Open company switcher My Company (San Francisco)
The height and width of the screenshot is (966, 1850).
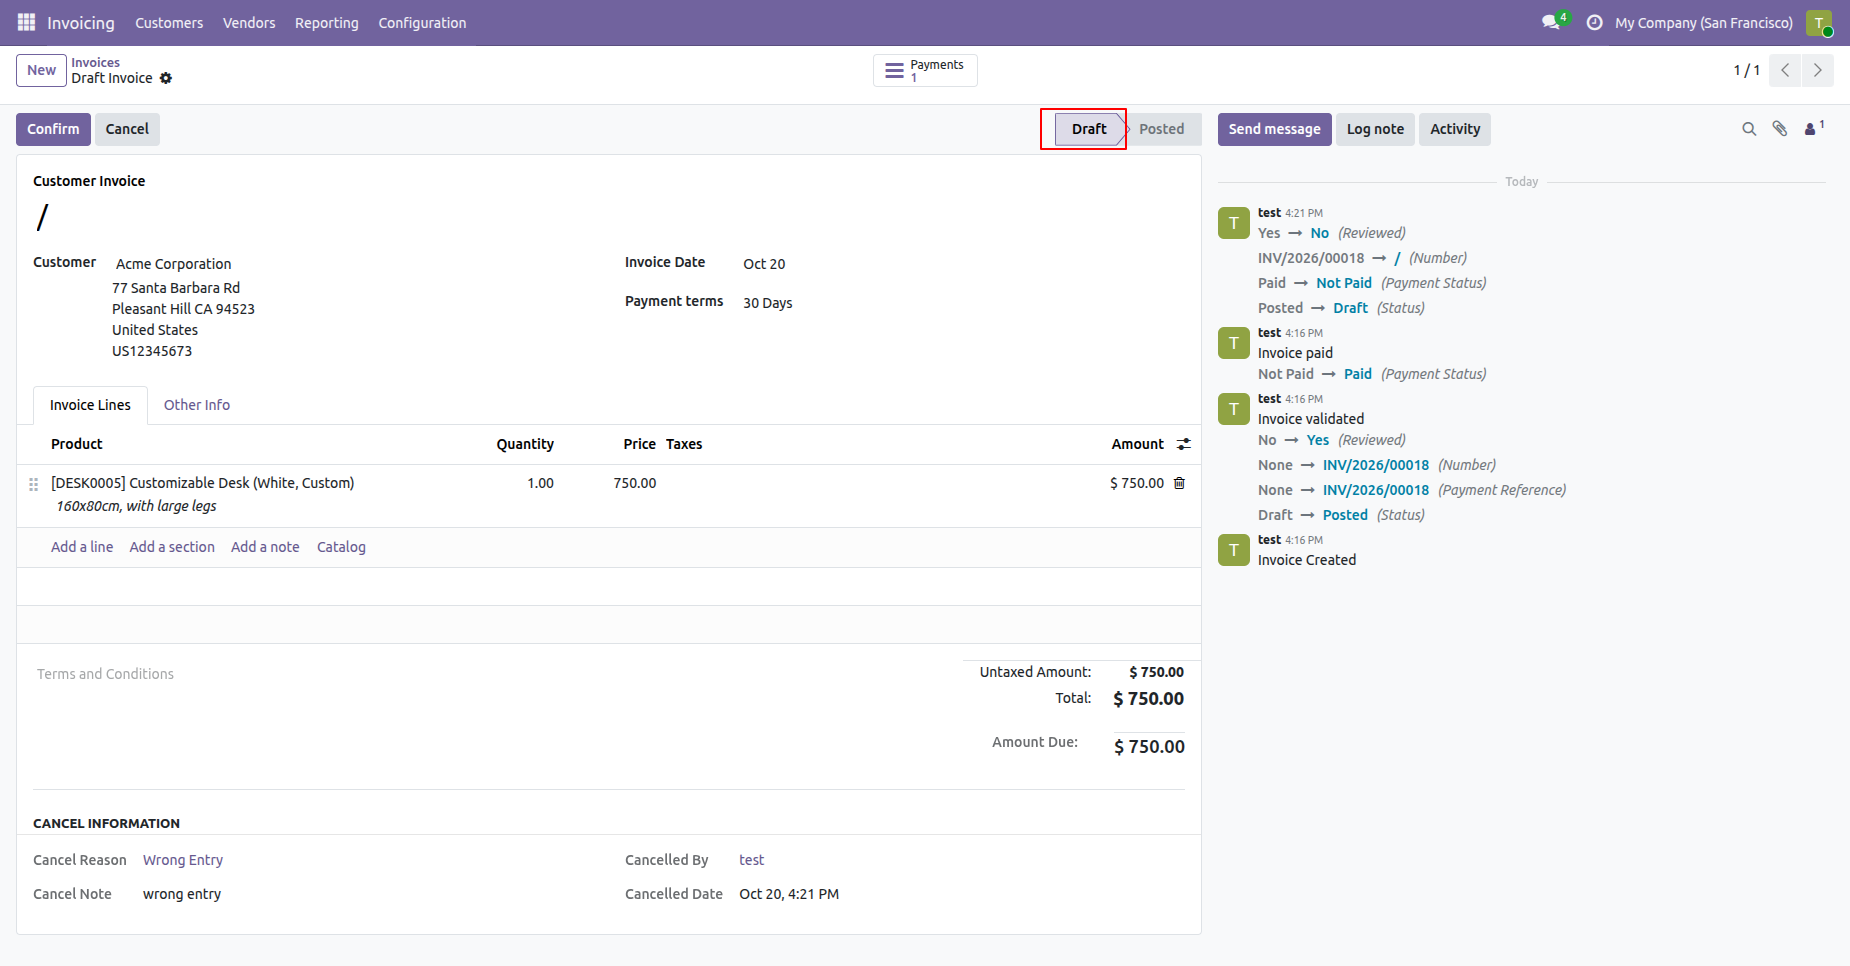pos(1703,23)
